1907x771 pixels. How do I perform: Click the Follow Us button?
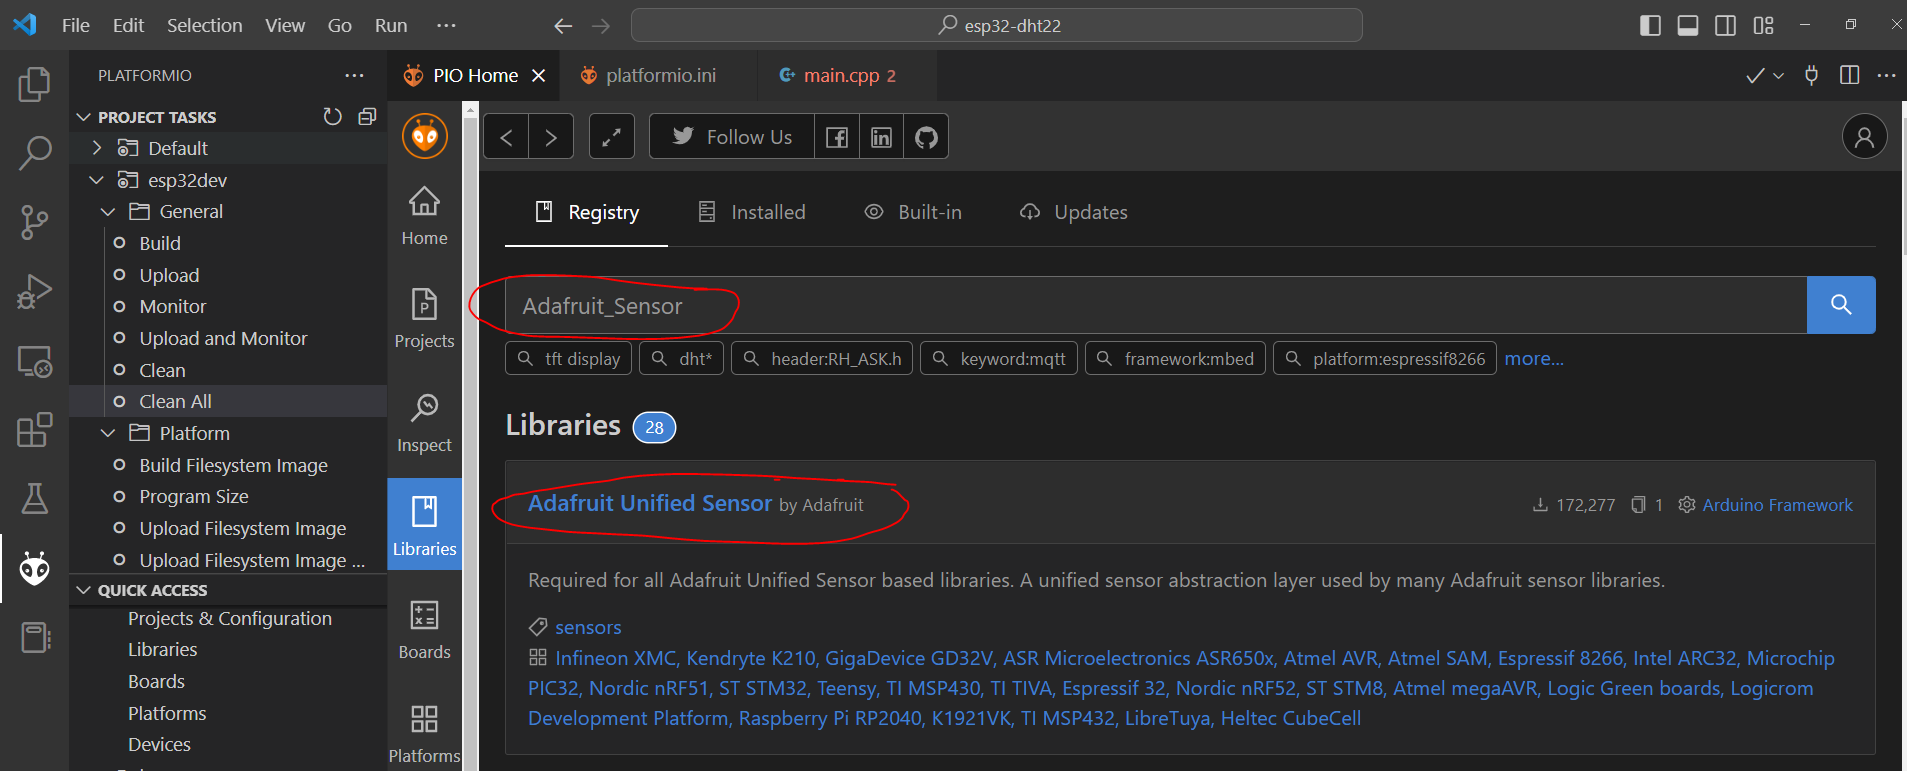[x=732, y=137]
